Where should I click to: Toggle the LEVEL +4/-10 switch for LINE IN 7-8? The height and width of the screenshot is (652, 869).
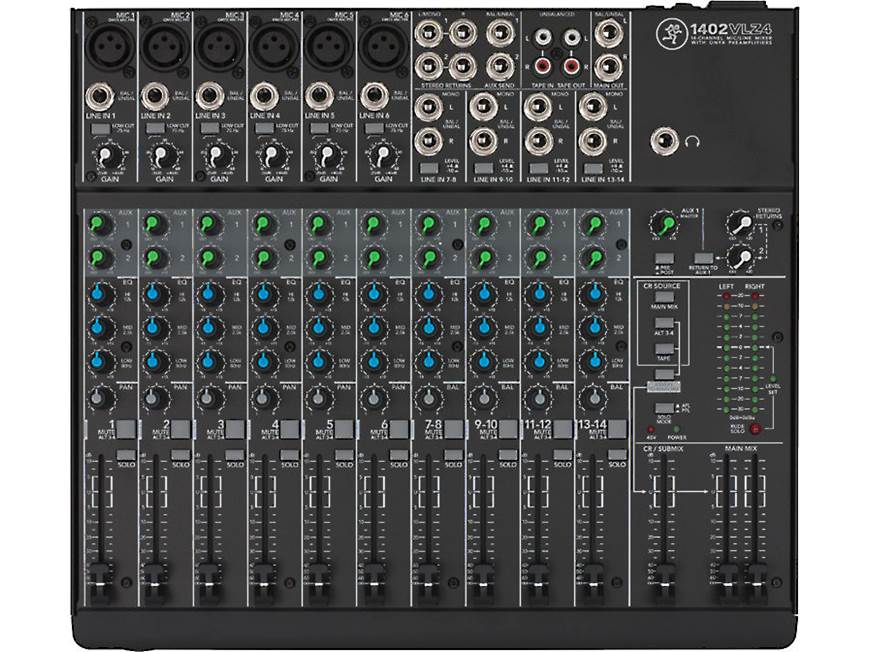point(430,168)
